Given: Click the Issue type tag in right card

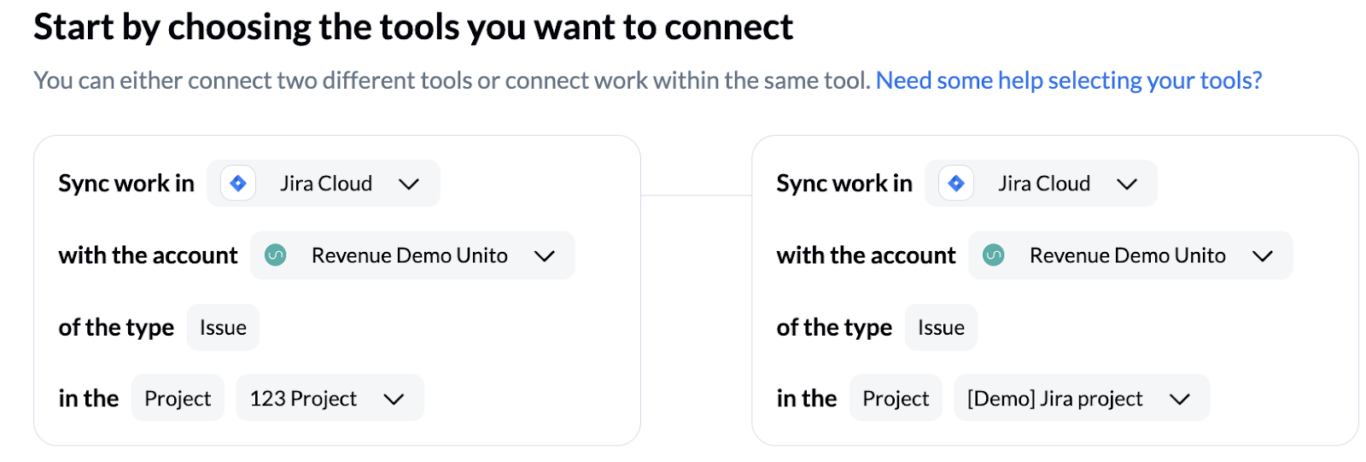Looking at the screenshot, I should [x=941, y=328].
